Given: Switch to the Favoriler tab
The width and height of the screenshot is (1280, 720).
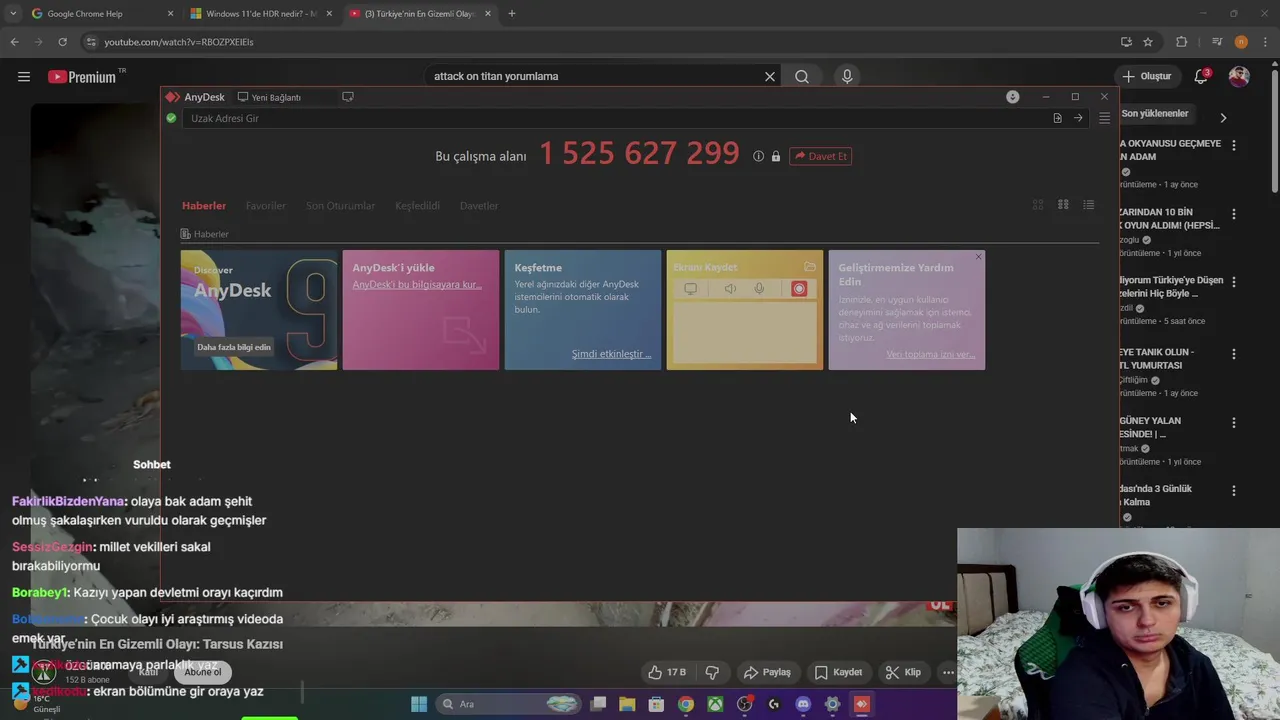Looking at the screenshot, I should (x=266, y=206).
